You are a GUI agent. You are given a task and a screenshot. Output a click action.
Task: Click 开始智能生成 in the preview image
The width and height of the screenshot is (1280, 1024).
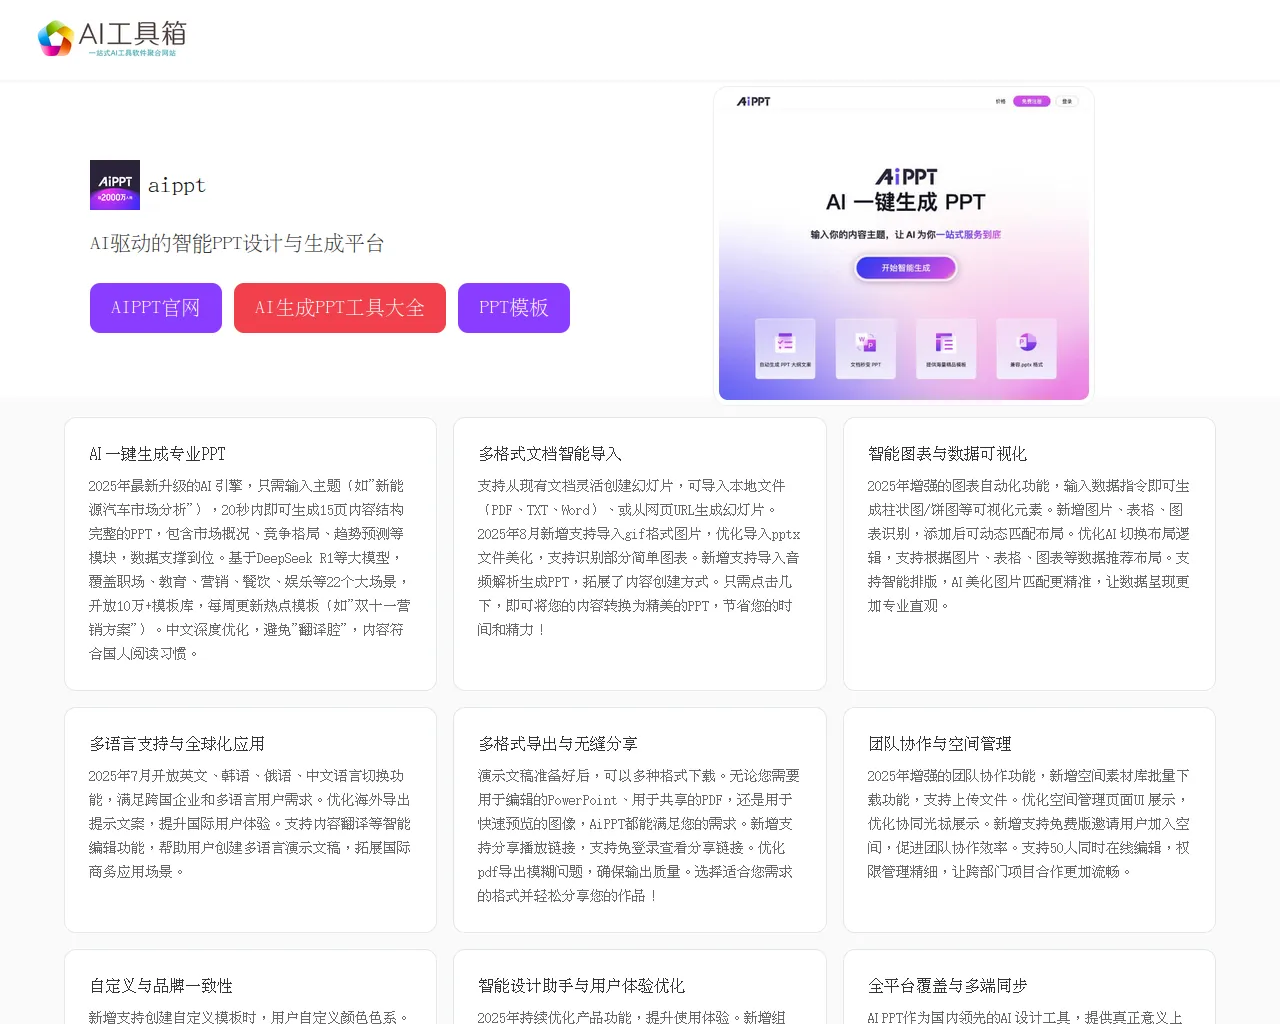pos(906,268)
